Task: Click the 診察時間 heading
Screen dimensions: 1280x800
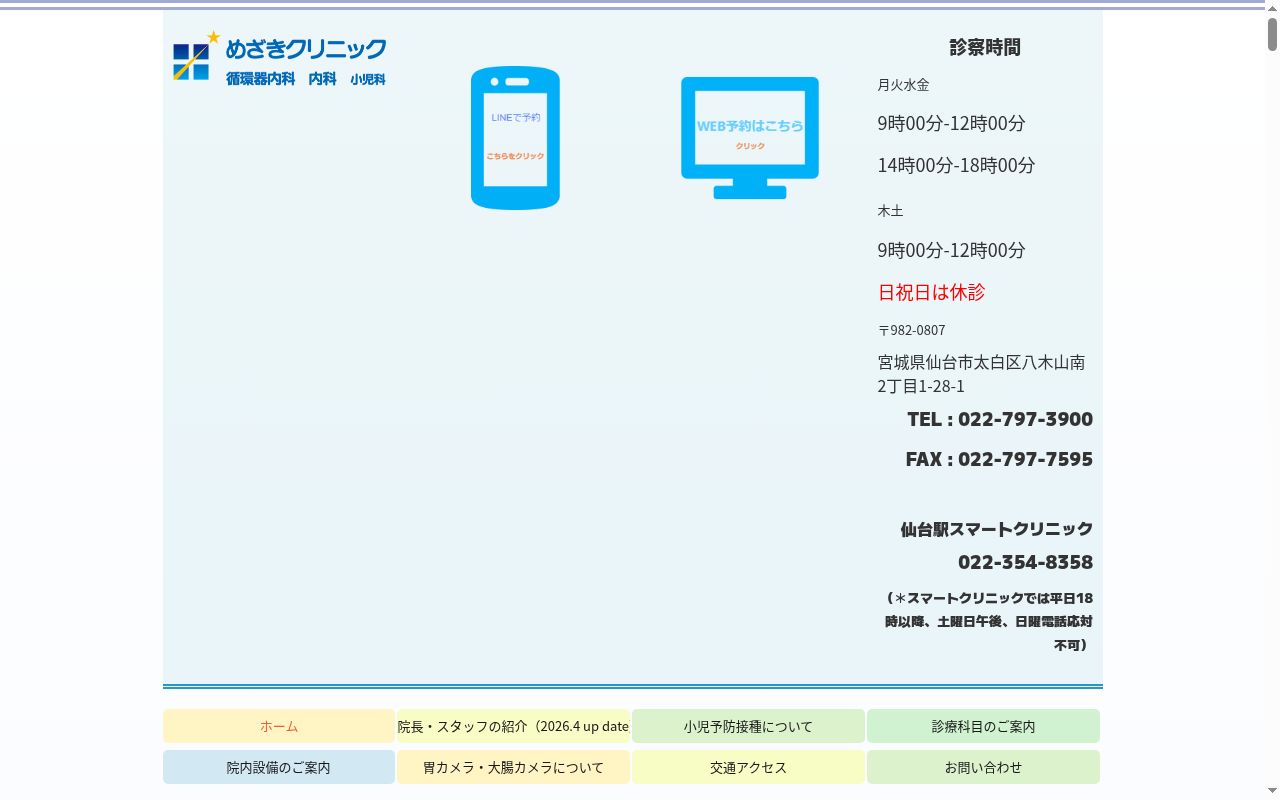Action: 985,47
